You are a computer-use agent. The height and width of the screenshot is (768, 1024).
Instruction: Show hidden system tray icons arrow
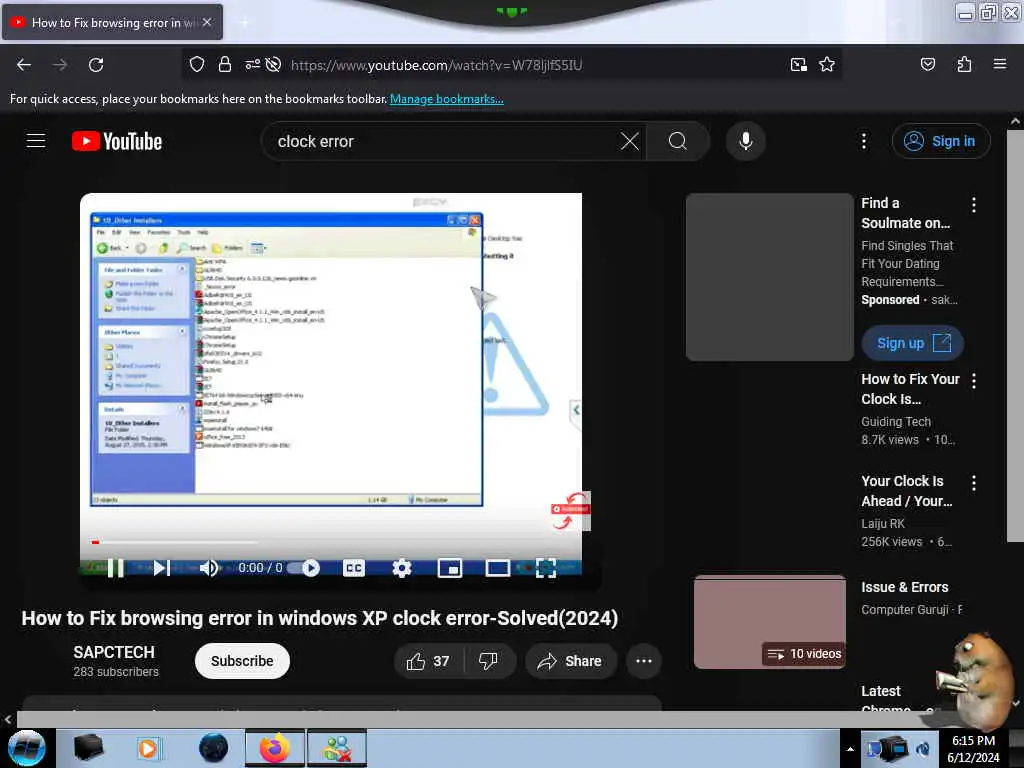pos(850,749)
